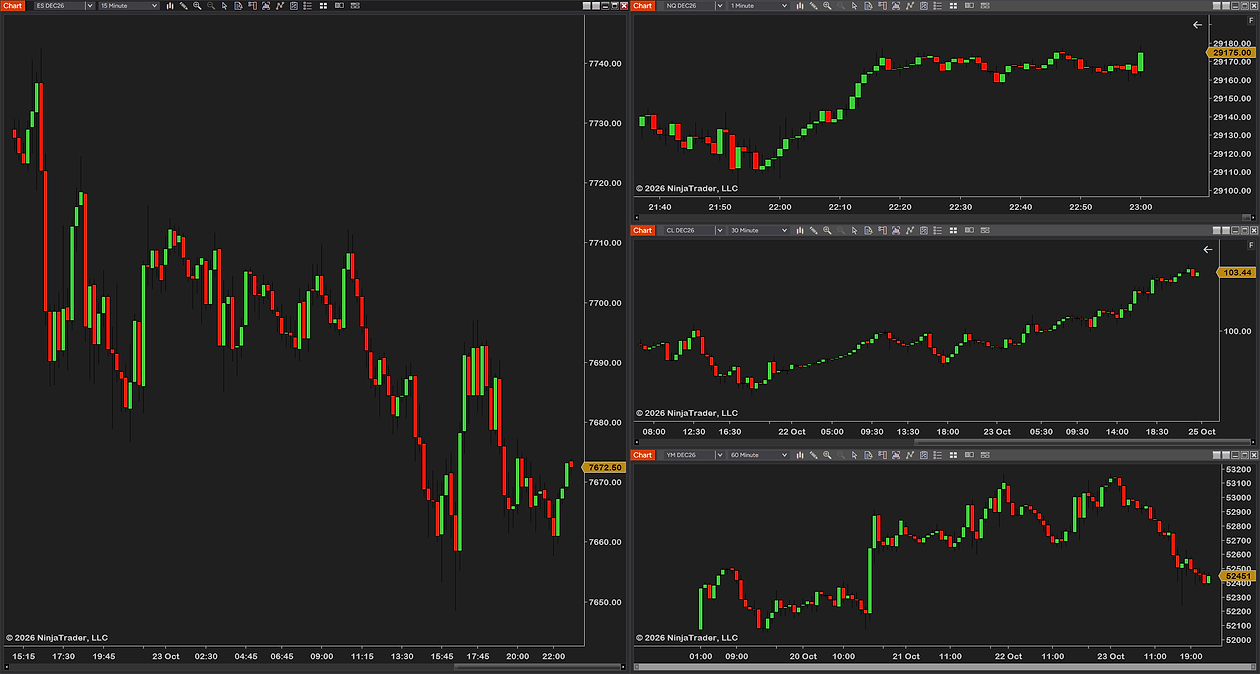Open drawing tools pencil in YM chart toolbar
The width and height of the screenshot is (1260, 674).
point(814,455)
